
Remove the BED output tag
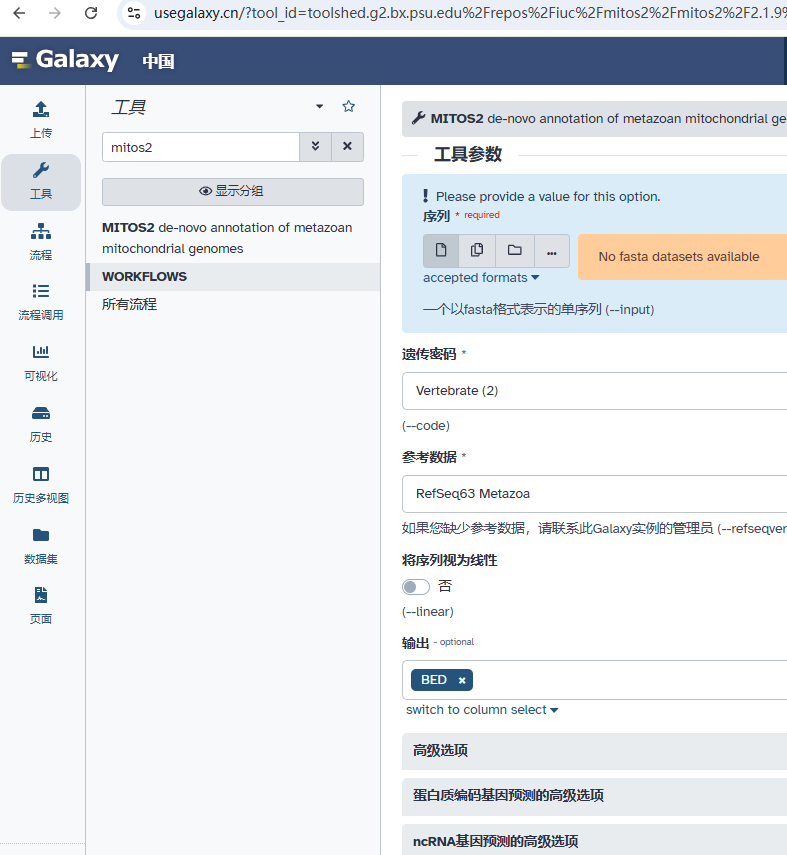click(462, 680)
